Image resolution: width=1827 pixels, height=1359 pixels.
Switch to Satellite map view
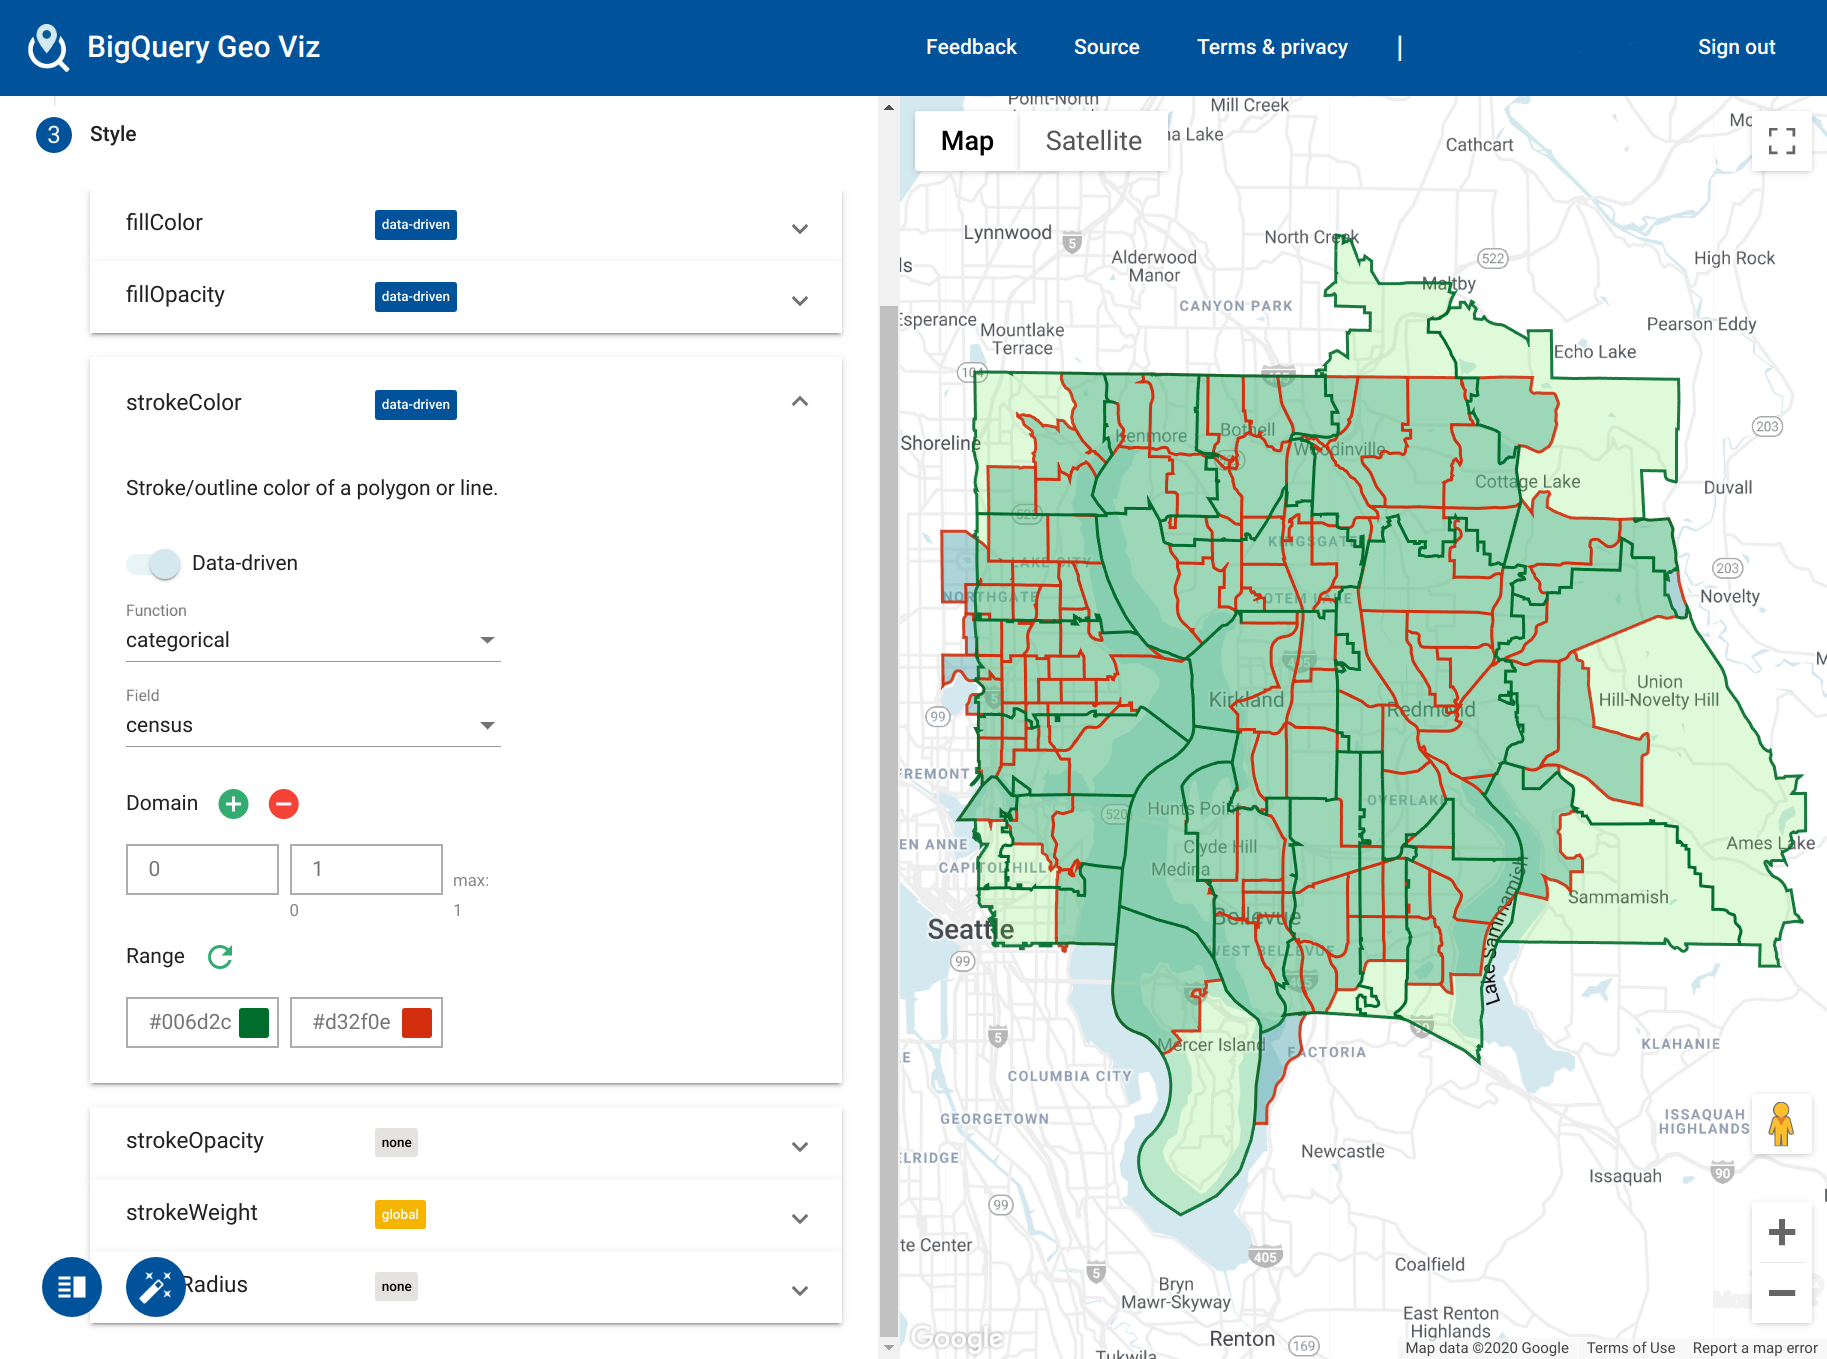pyautogui.click(x=1093, y=140)
